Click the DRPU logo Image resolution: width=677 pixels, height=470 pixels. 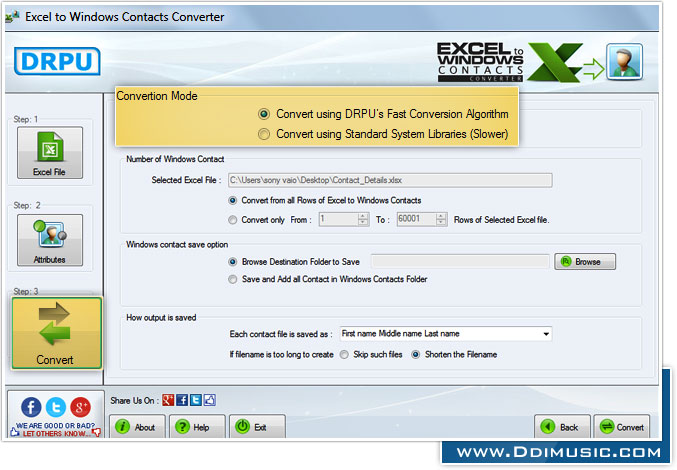click(x=57, y=61)
